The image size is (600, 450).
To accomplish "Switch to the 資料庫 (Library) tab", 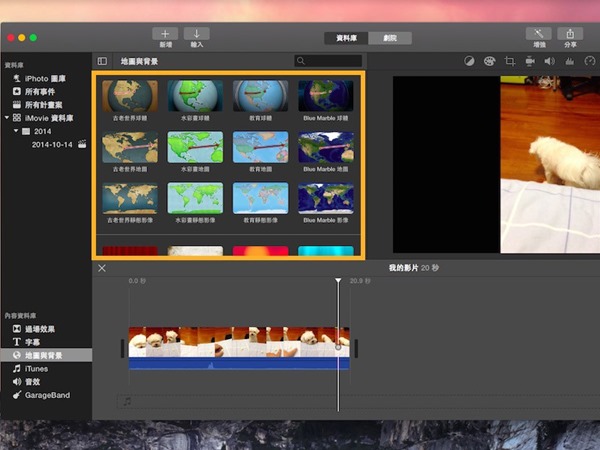I will 346,37.
